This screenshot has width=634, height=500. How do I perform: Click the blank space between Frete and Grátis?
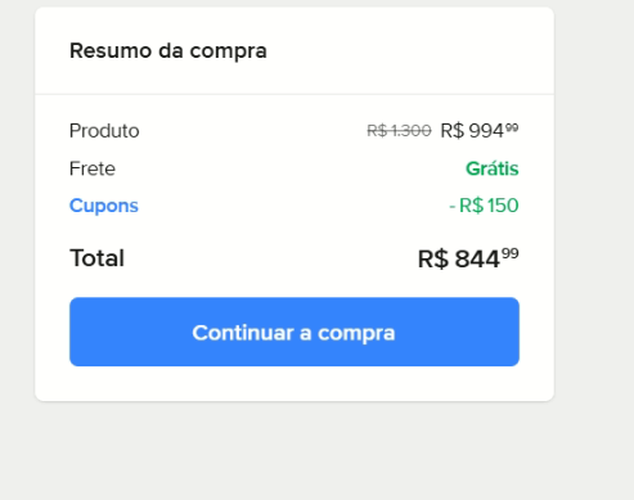(x=290, y=169)
